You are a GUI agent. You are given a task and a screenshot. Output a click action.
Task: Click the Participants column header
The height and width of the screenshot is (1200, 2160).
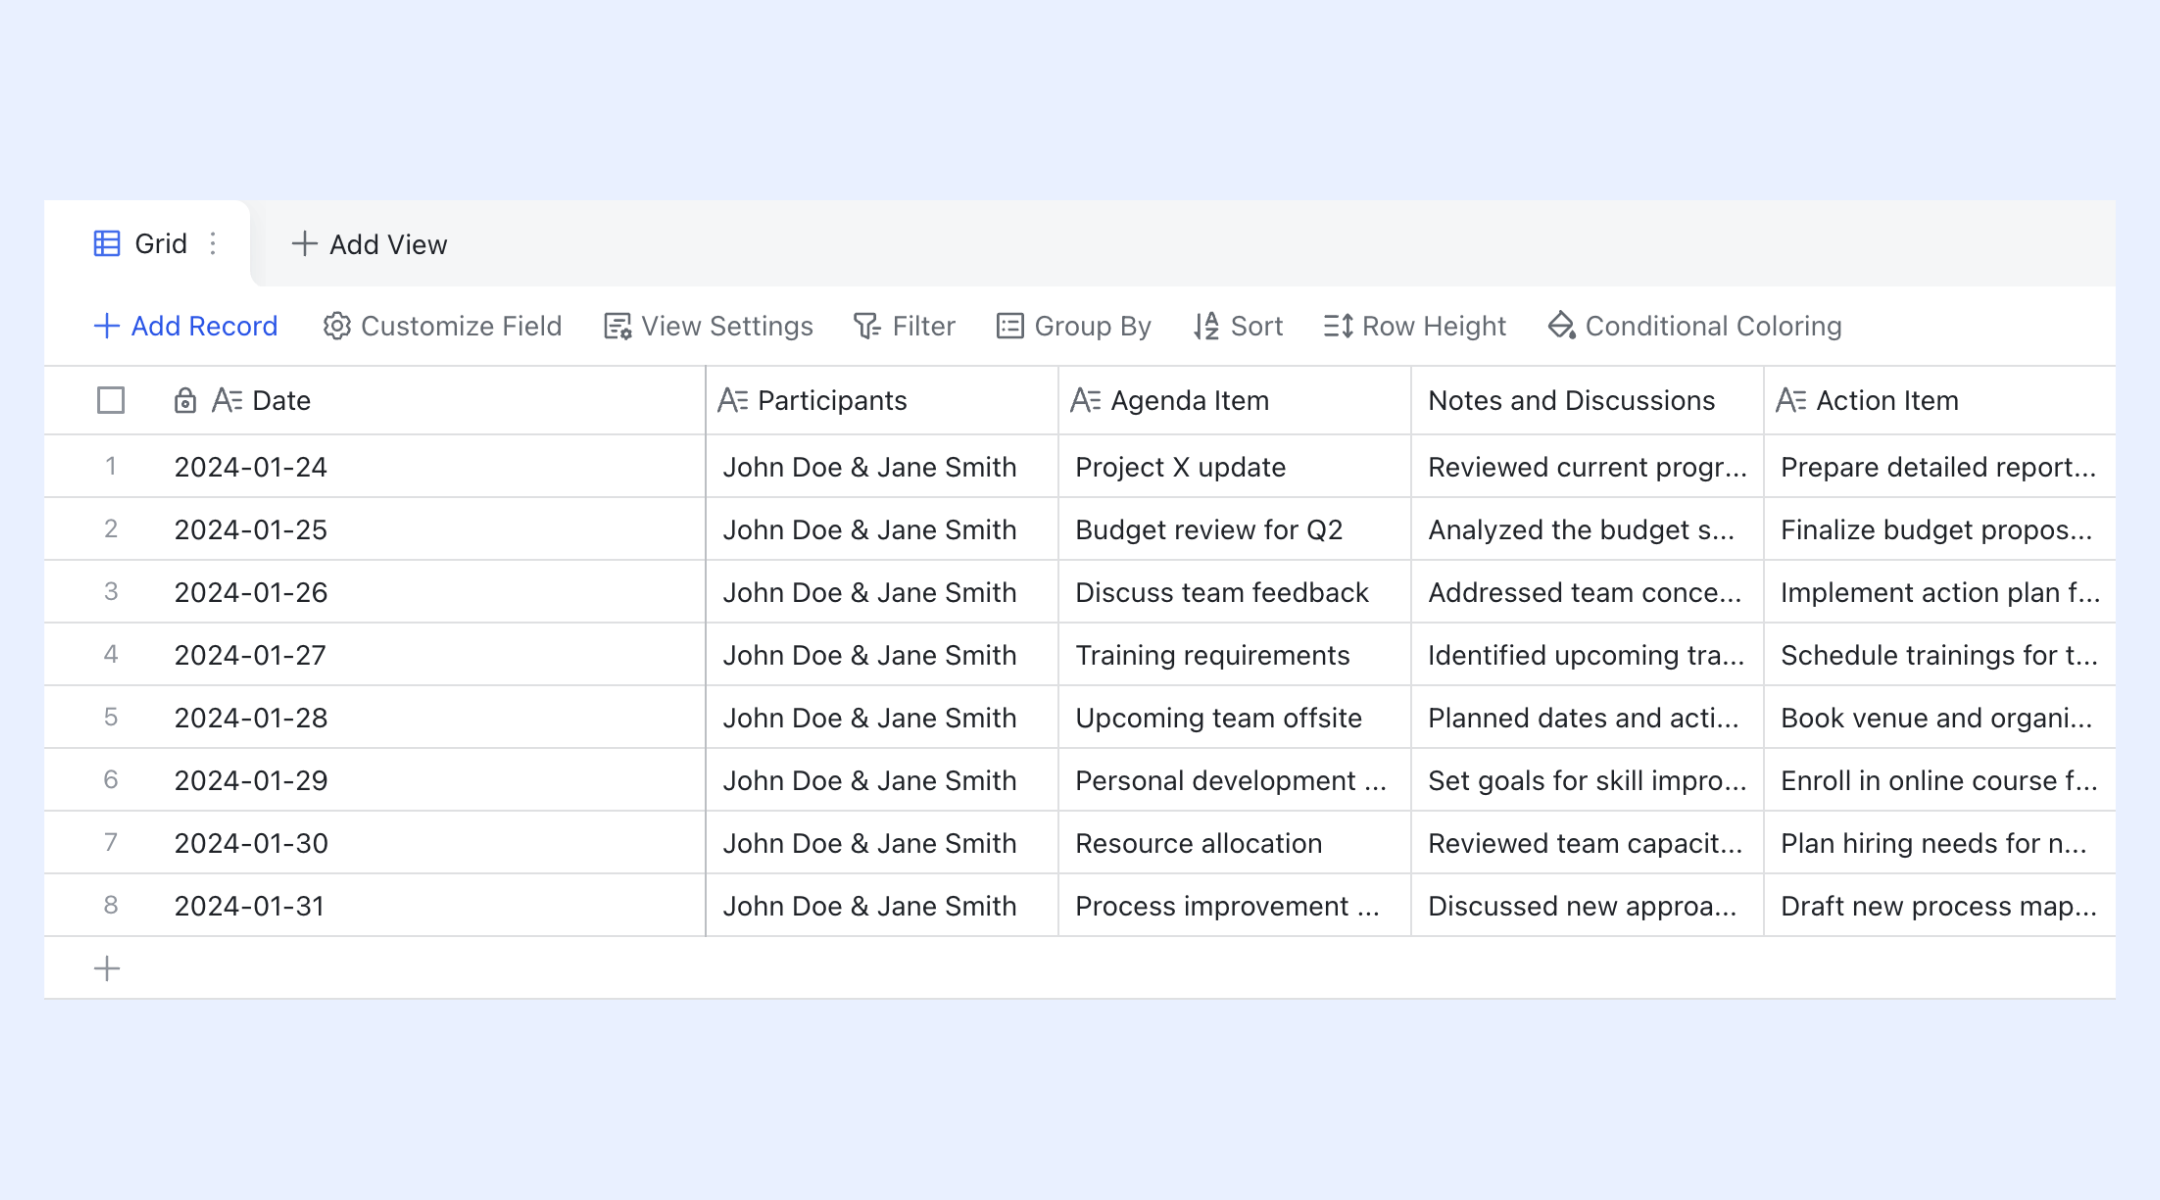click(882, 401)
